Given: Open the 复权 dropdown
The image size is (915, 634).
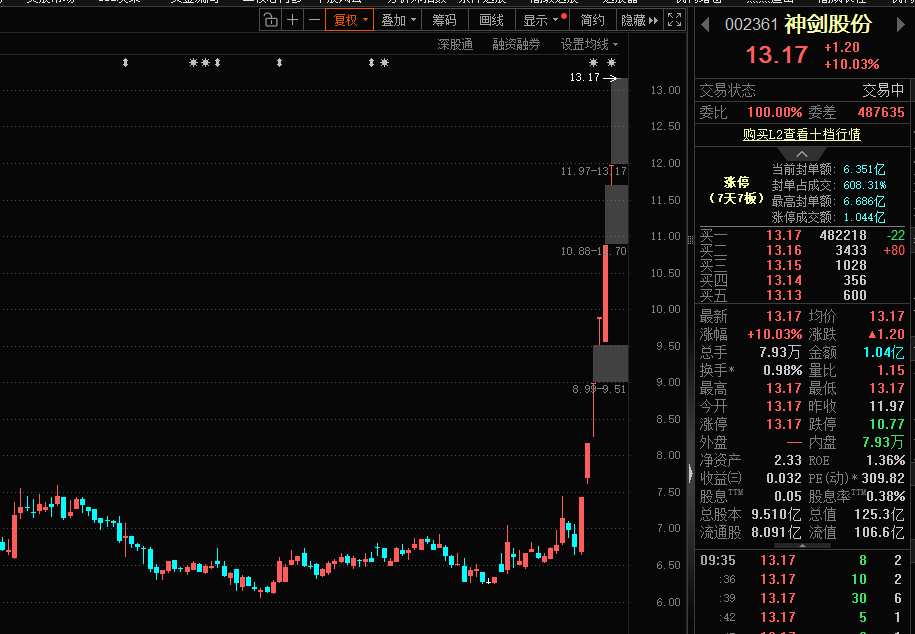Looking at the screenshot, I should pos(351,20).
